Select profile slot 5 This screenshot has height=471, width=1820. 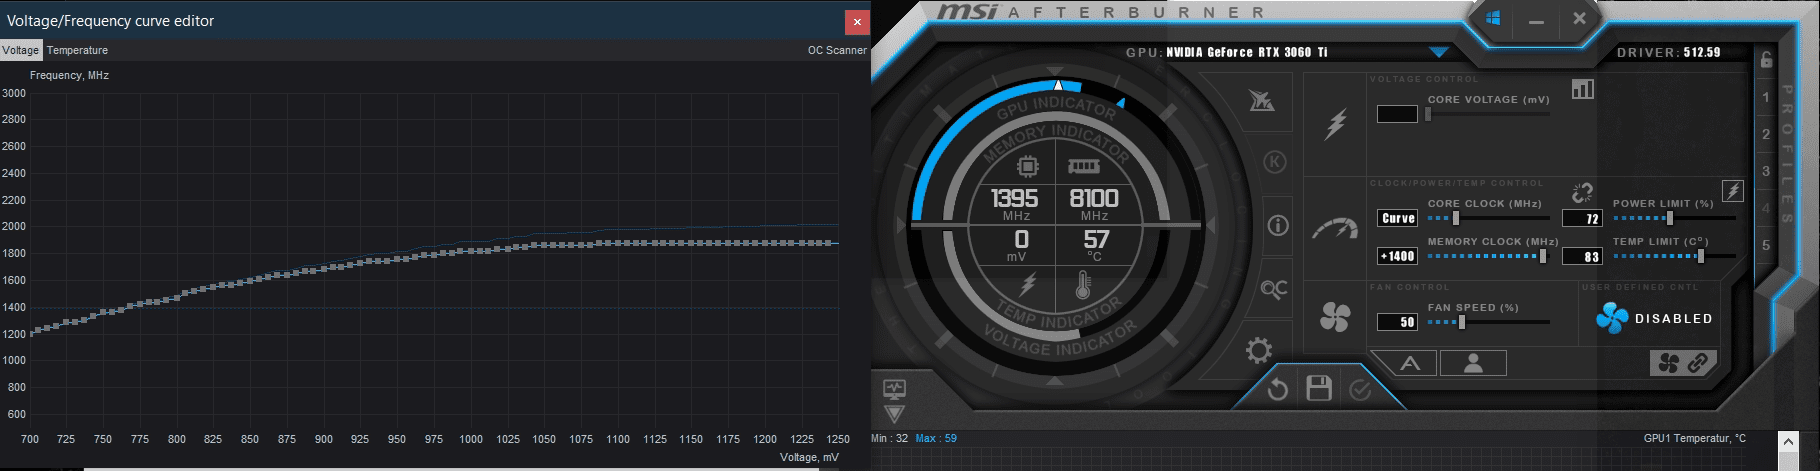tap(1766, 245)
